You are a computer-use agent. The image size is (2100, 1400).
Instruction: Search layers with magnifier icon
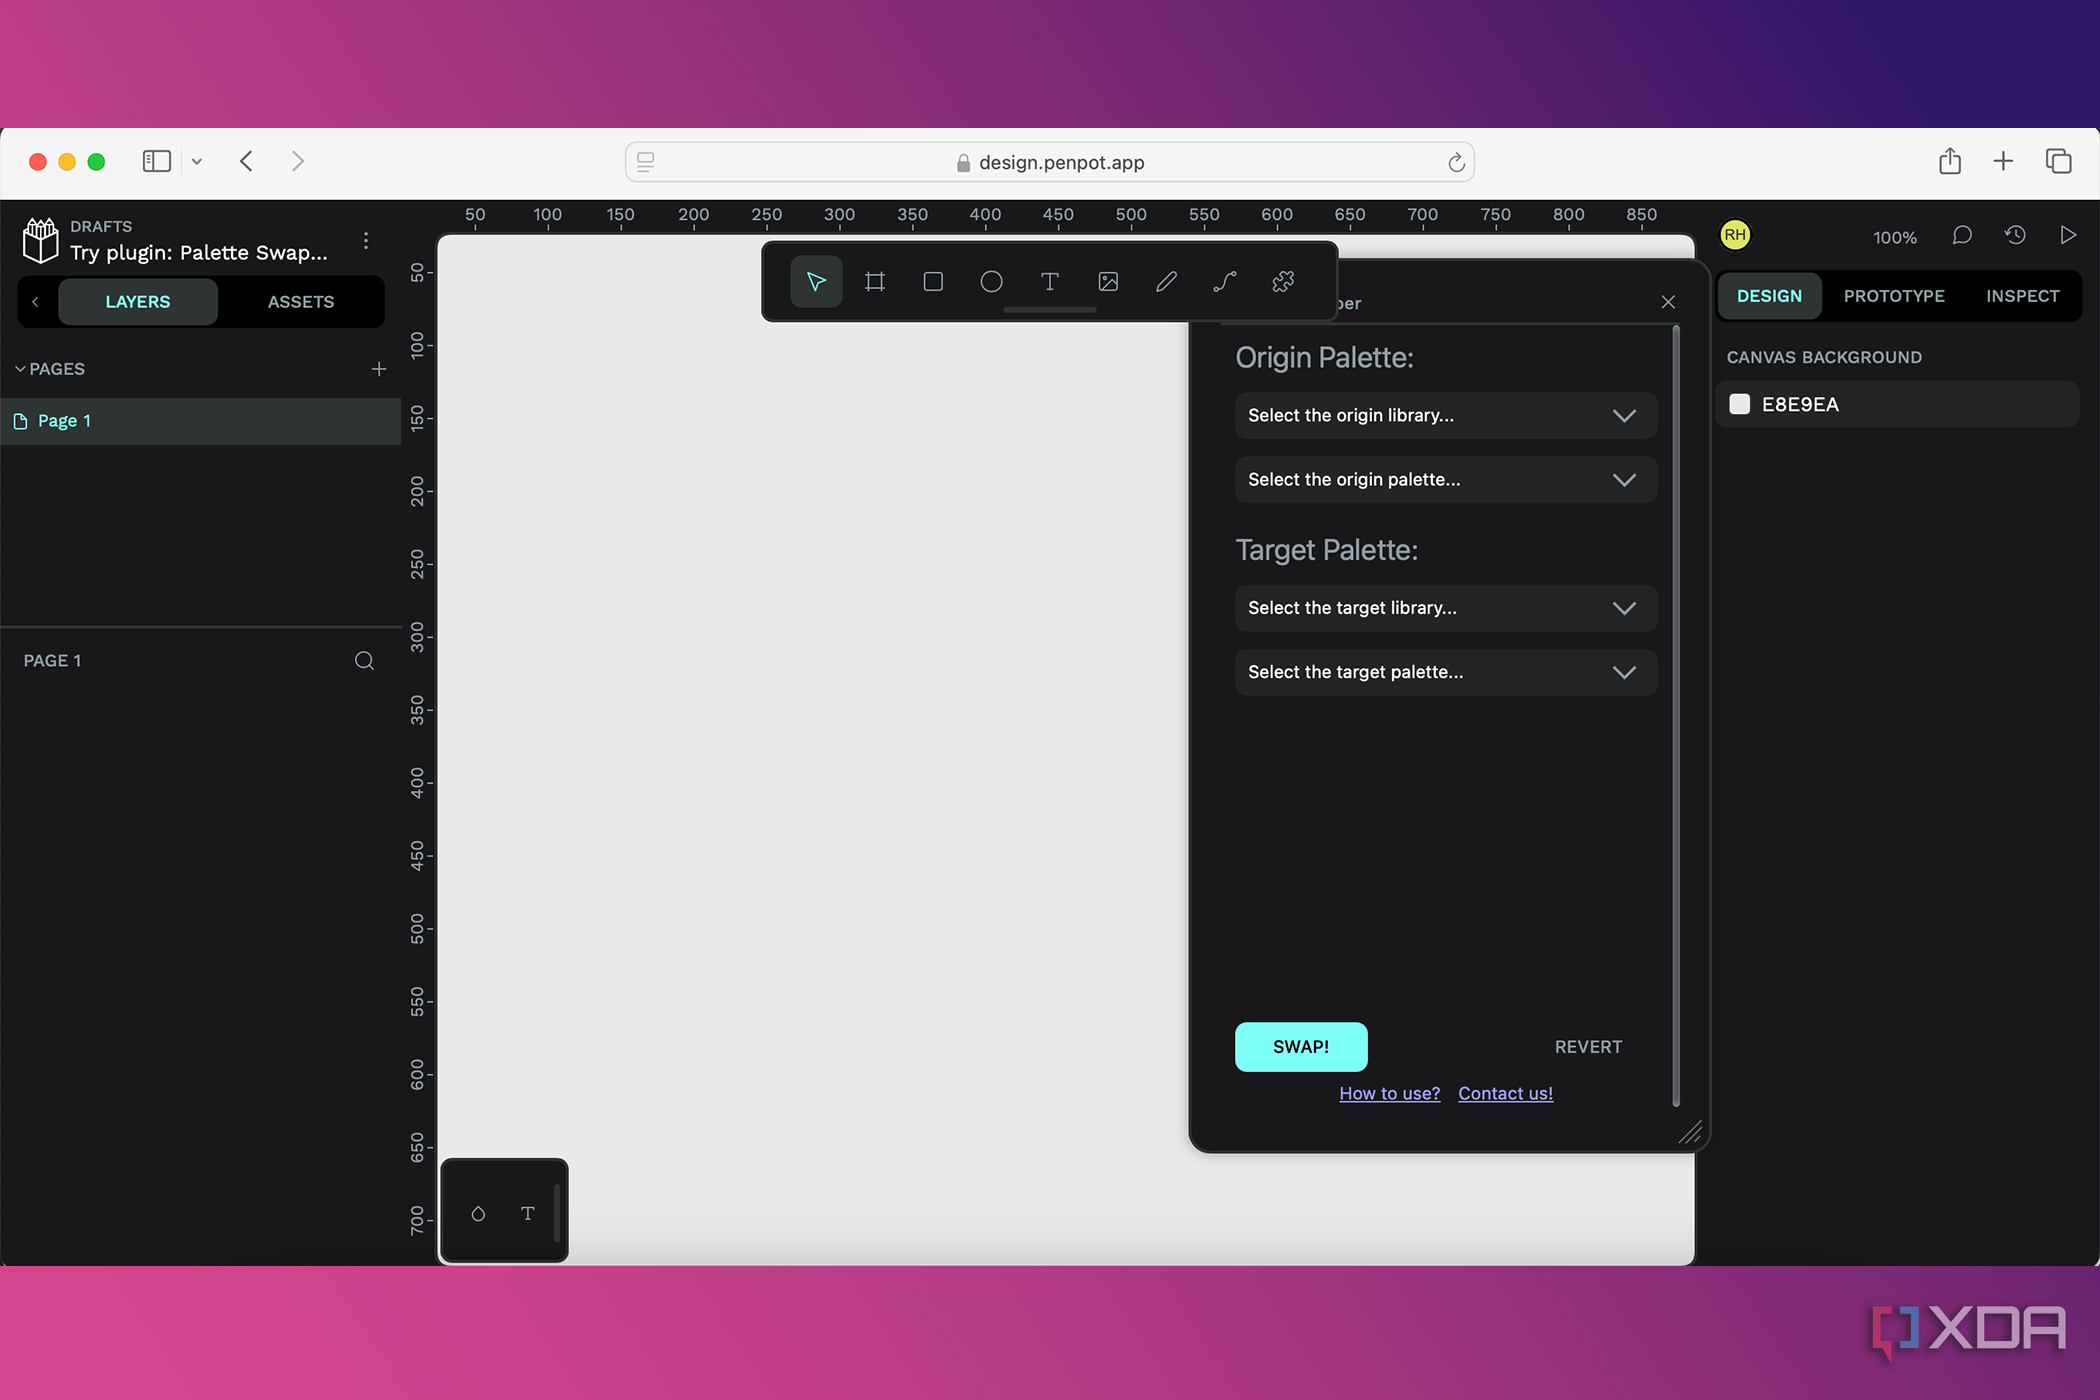364,661
